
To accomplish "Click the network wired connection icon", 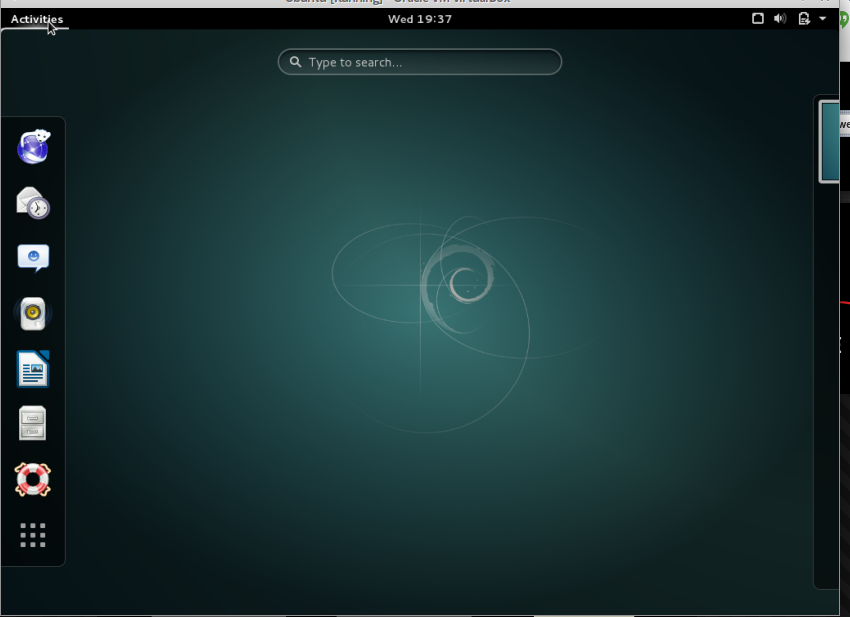I will [x=758, y=19].
